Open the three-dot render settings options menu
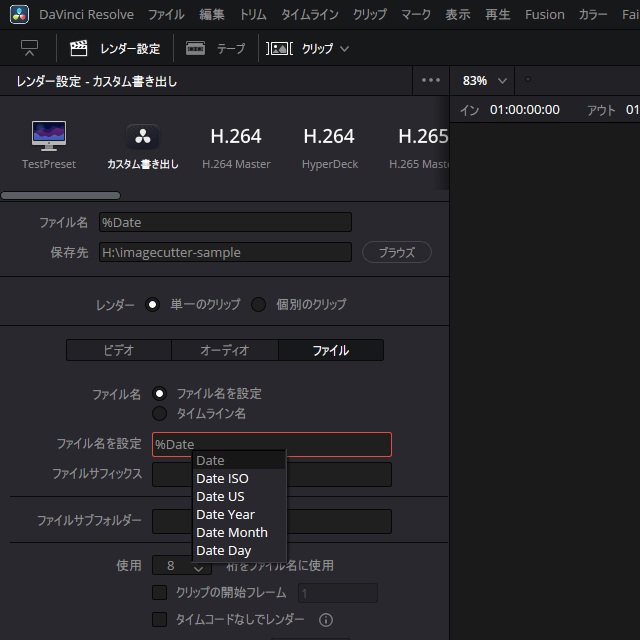The height and width of the screenshot is (640, 640). click(x=431, y=81)
